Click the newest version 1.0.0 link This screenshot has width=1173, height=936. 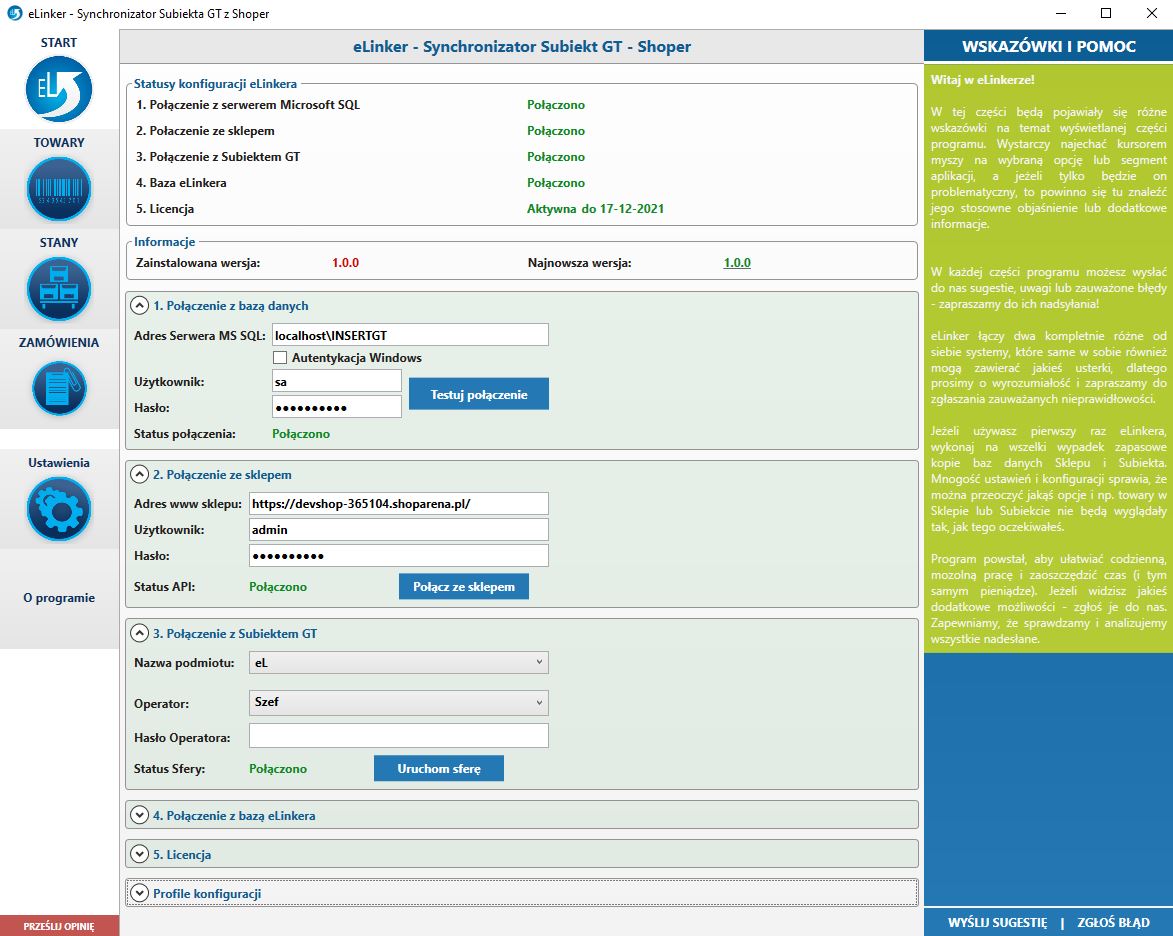pos(736,263)
